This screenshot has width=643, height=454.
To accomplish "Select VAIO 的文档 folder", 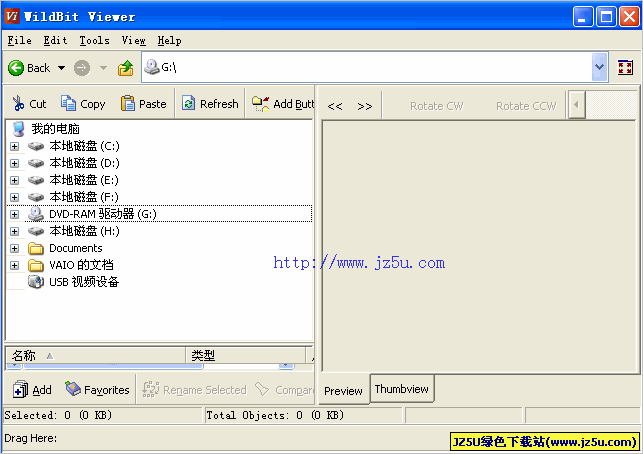I will point(81,265).
